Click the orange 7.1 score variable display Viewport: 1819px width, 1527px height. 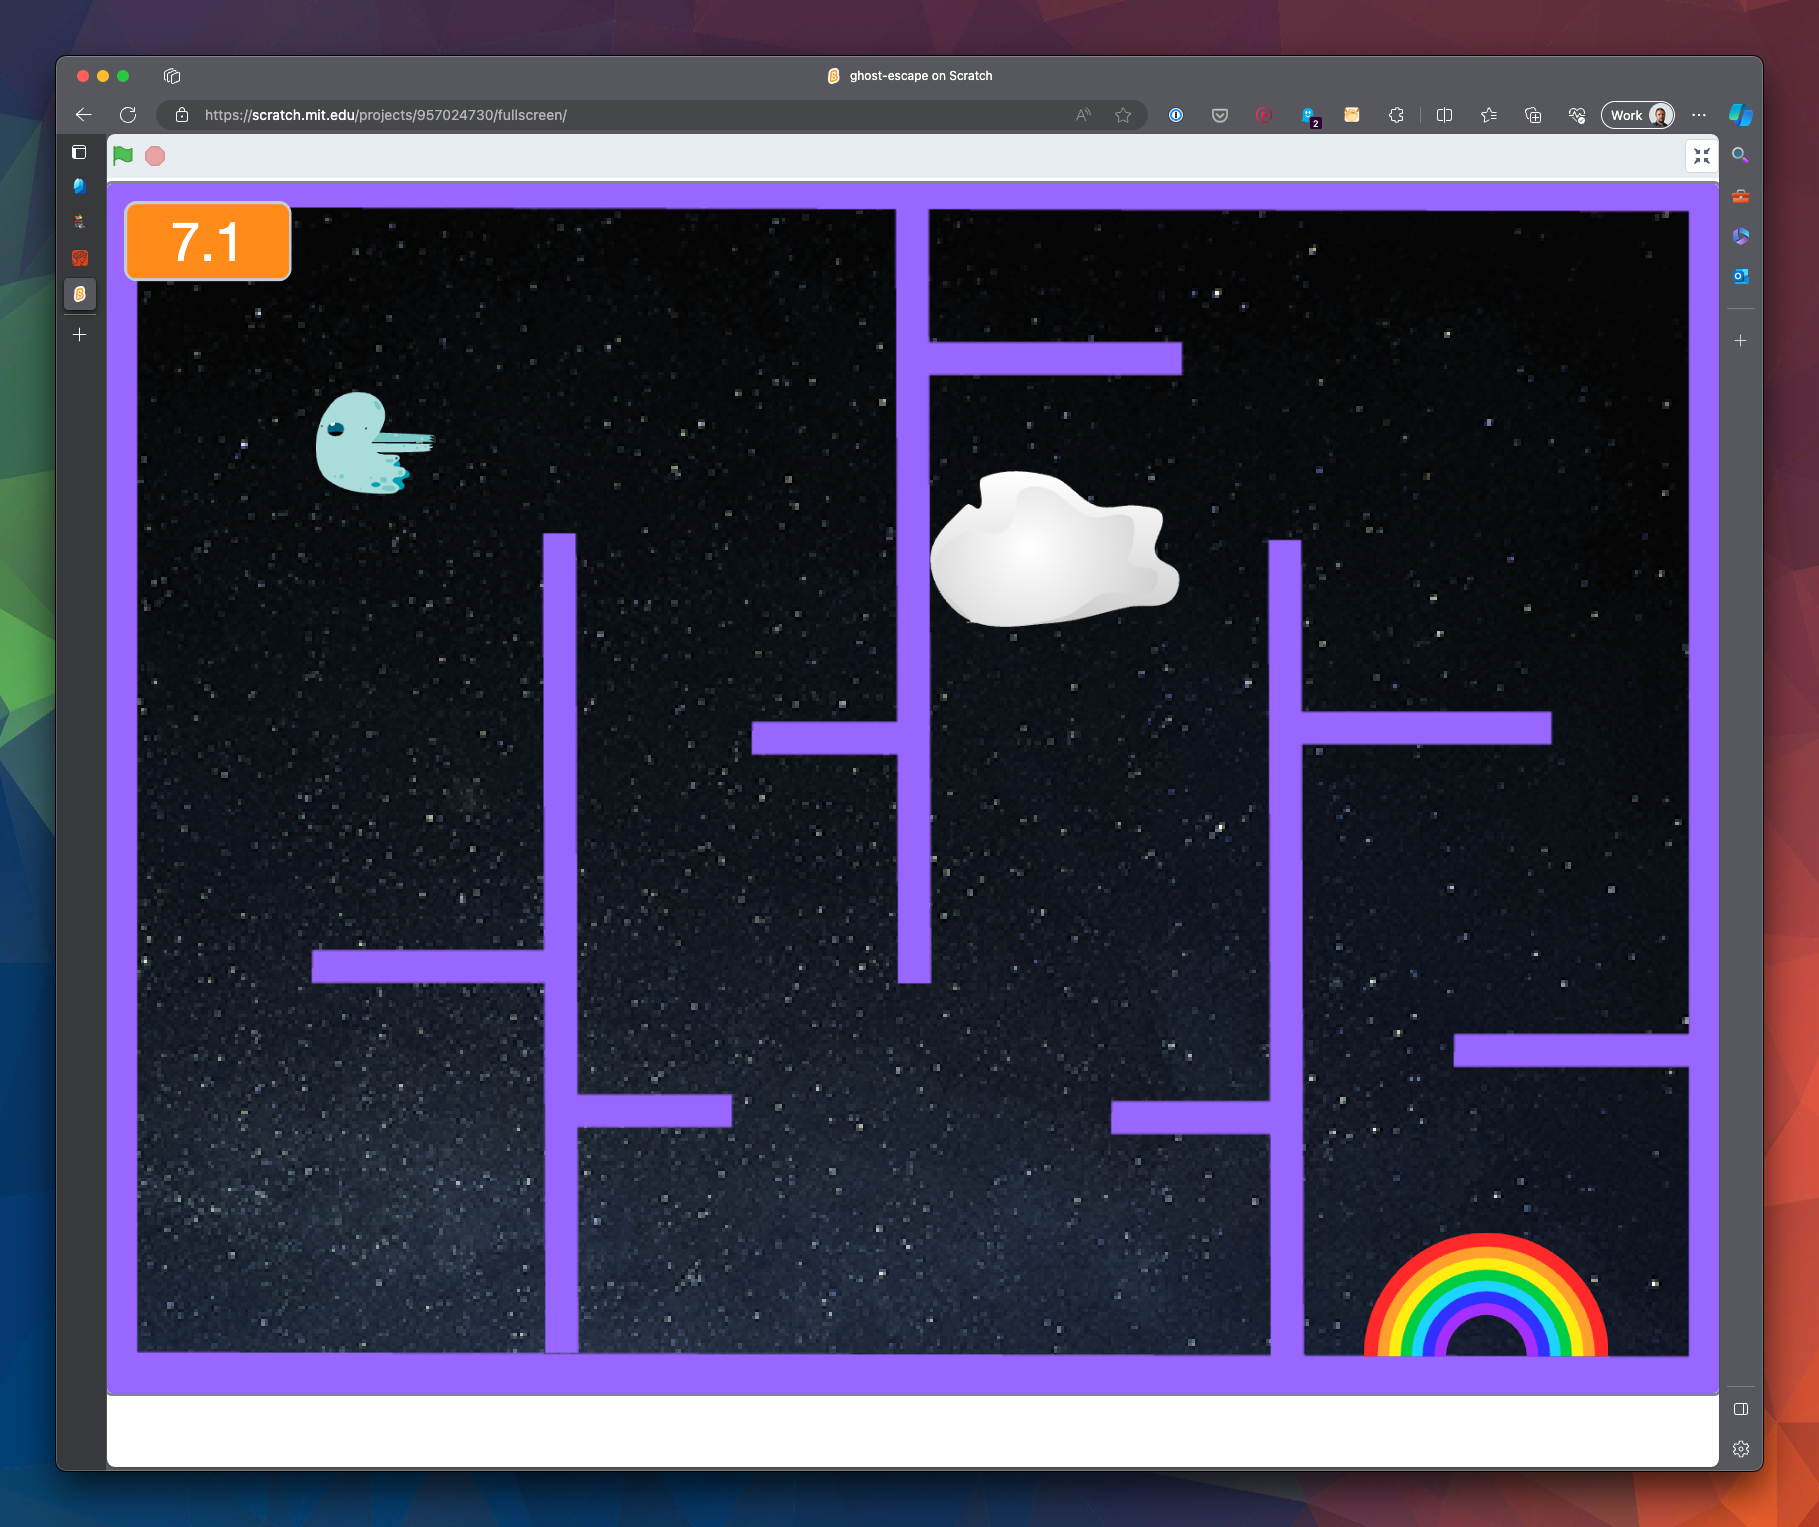pos(206,240)
